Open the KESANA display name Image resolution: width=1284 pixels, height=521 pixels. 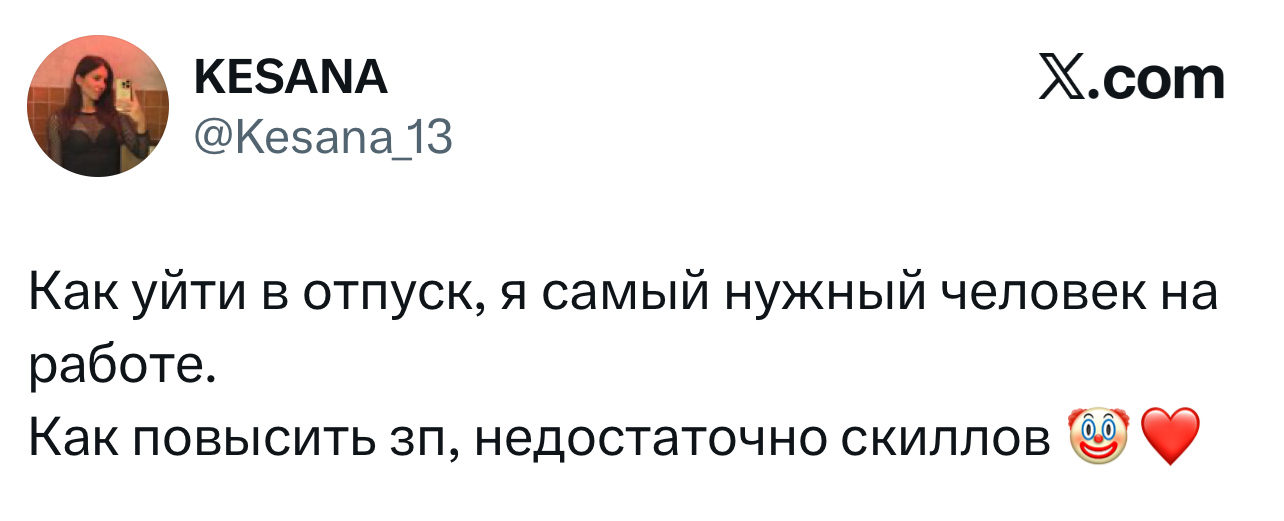289,78
